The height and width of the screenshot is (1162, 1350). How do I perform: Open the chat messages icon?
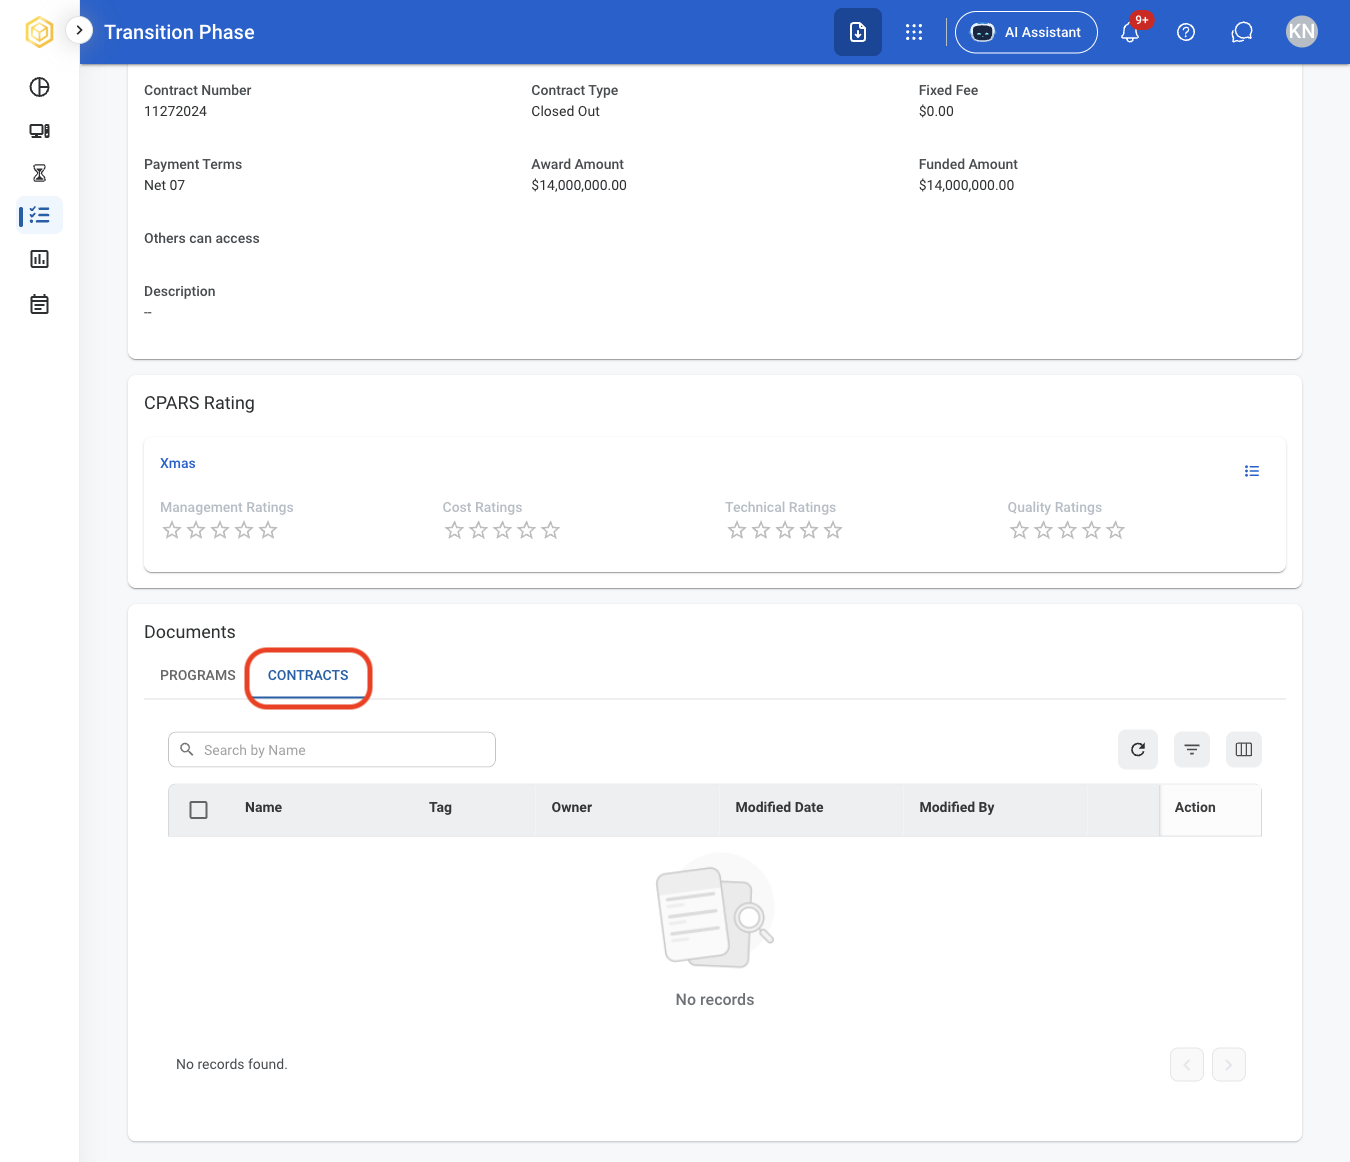click(x=1242, y=32)
